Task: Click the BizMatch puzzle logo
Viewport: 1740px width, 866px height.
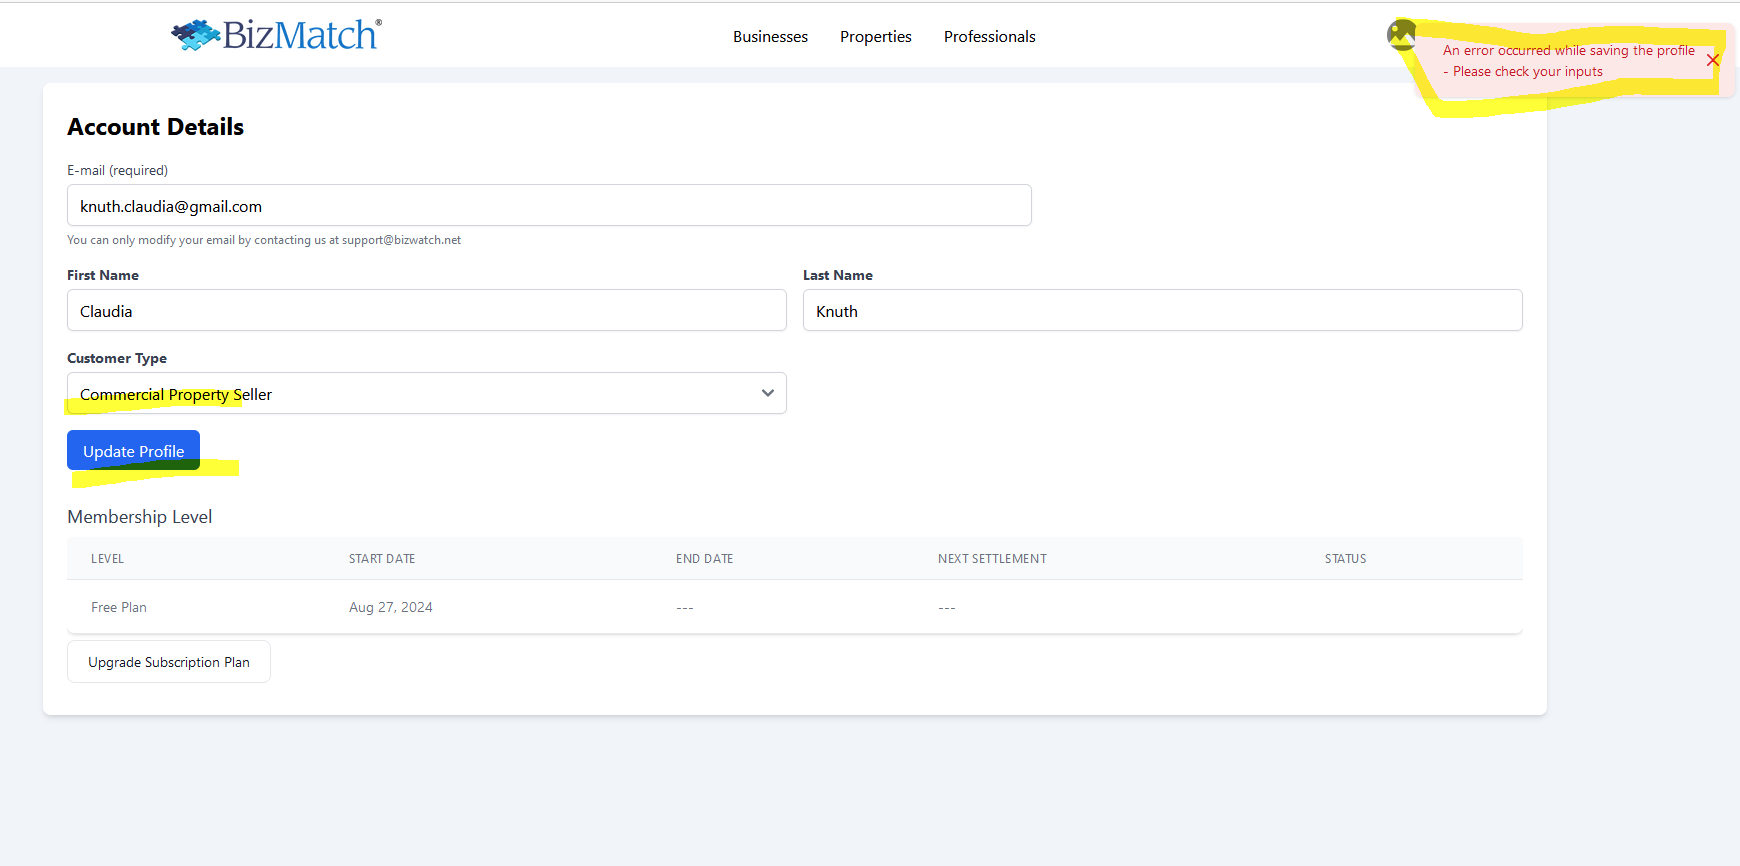Action: pyautogui.click(x=276, y=35)
